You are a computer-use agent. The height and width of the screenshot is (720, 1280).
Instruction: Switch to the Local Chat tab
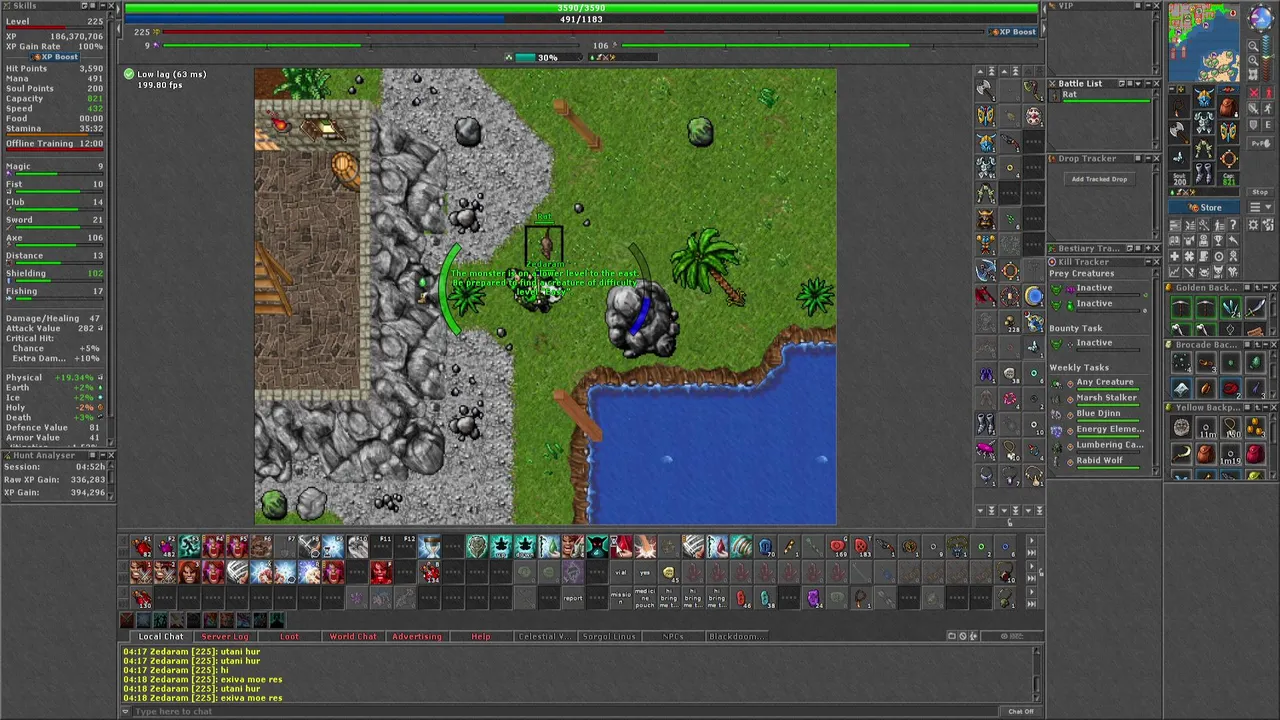click(x=161, y=636)
